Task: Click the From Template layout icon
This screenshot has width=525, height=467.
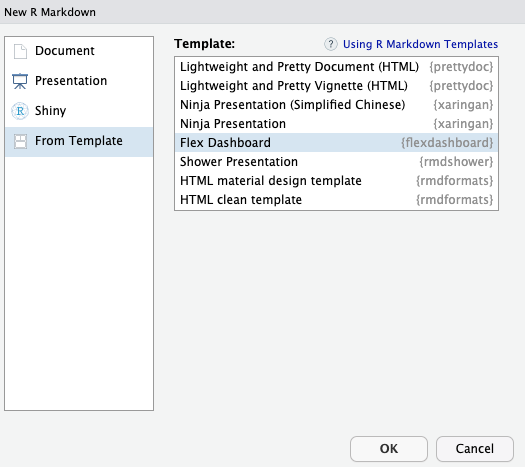Action: point(20,141)
